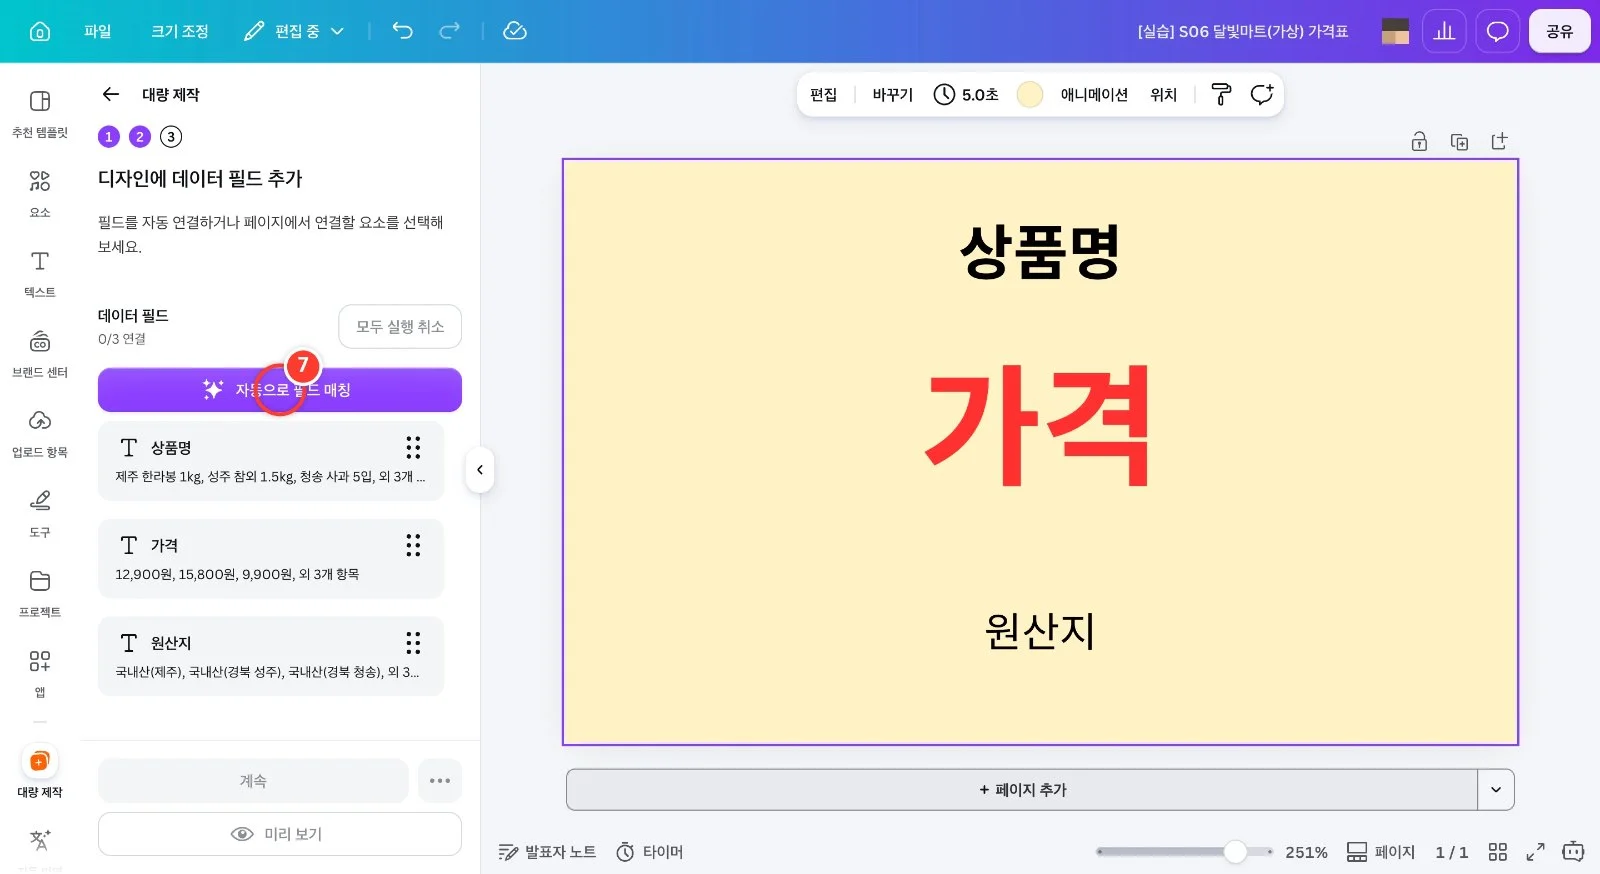Open the Tools draw panel

[40, 514]
